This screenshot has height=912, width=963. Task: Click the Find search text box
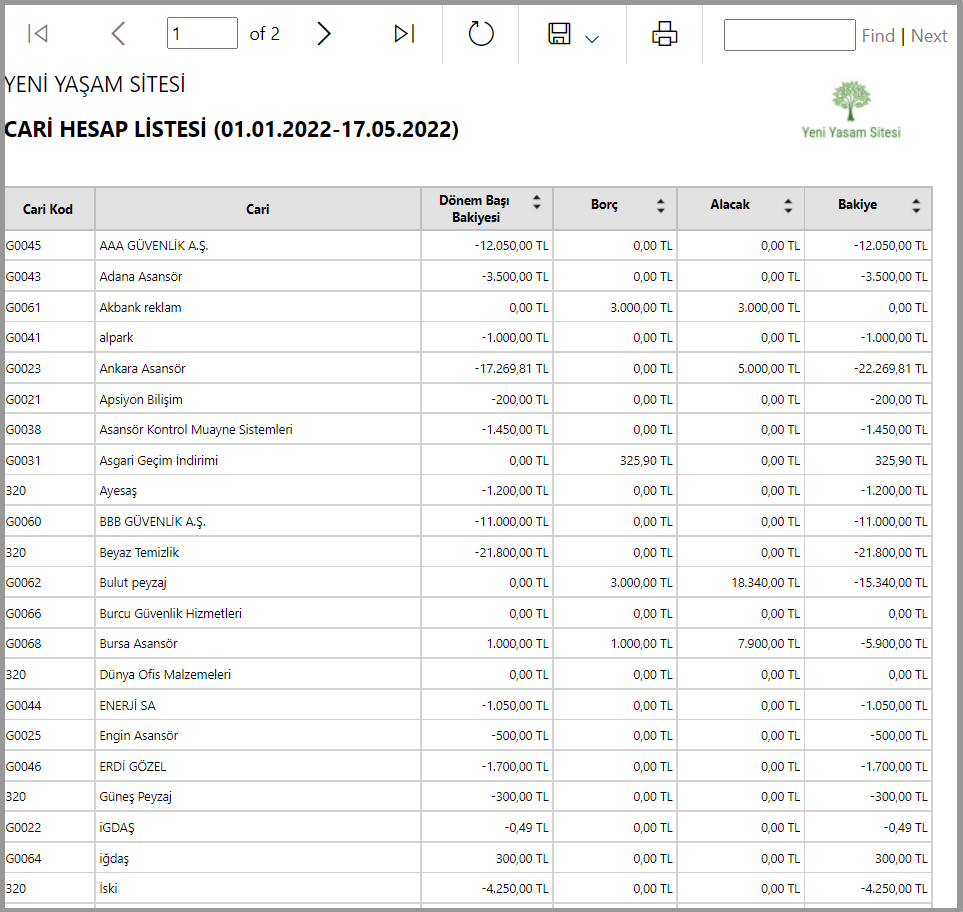coord(789,35)
